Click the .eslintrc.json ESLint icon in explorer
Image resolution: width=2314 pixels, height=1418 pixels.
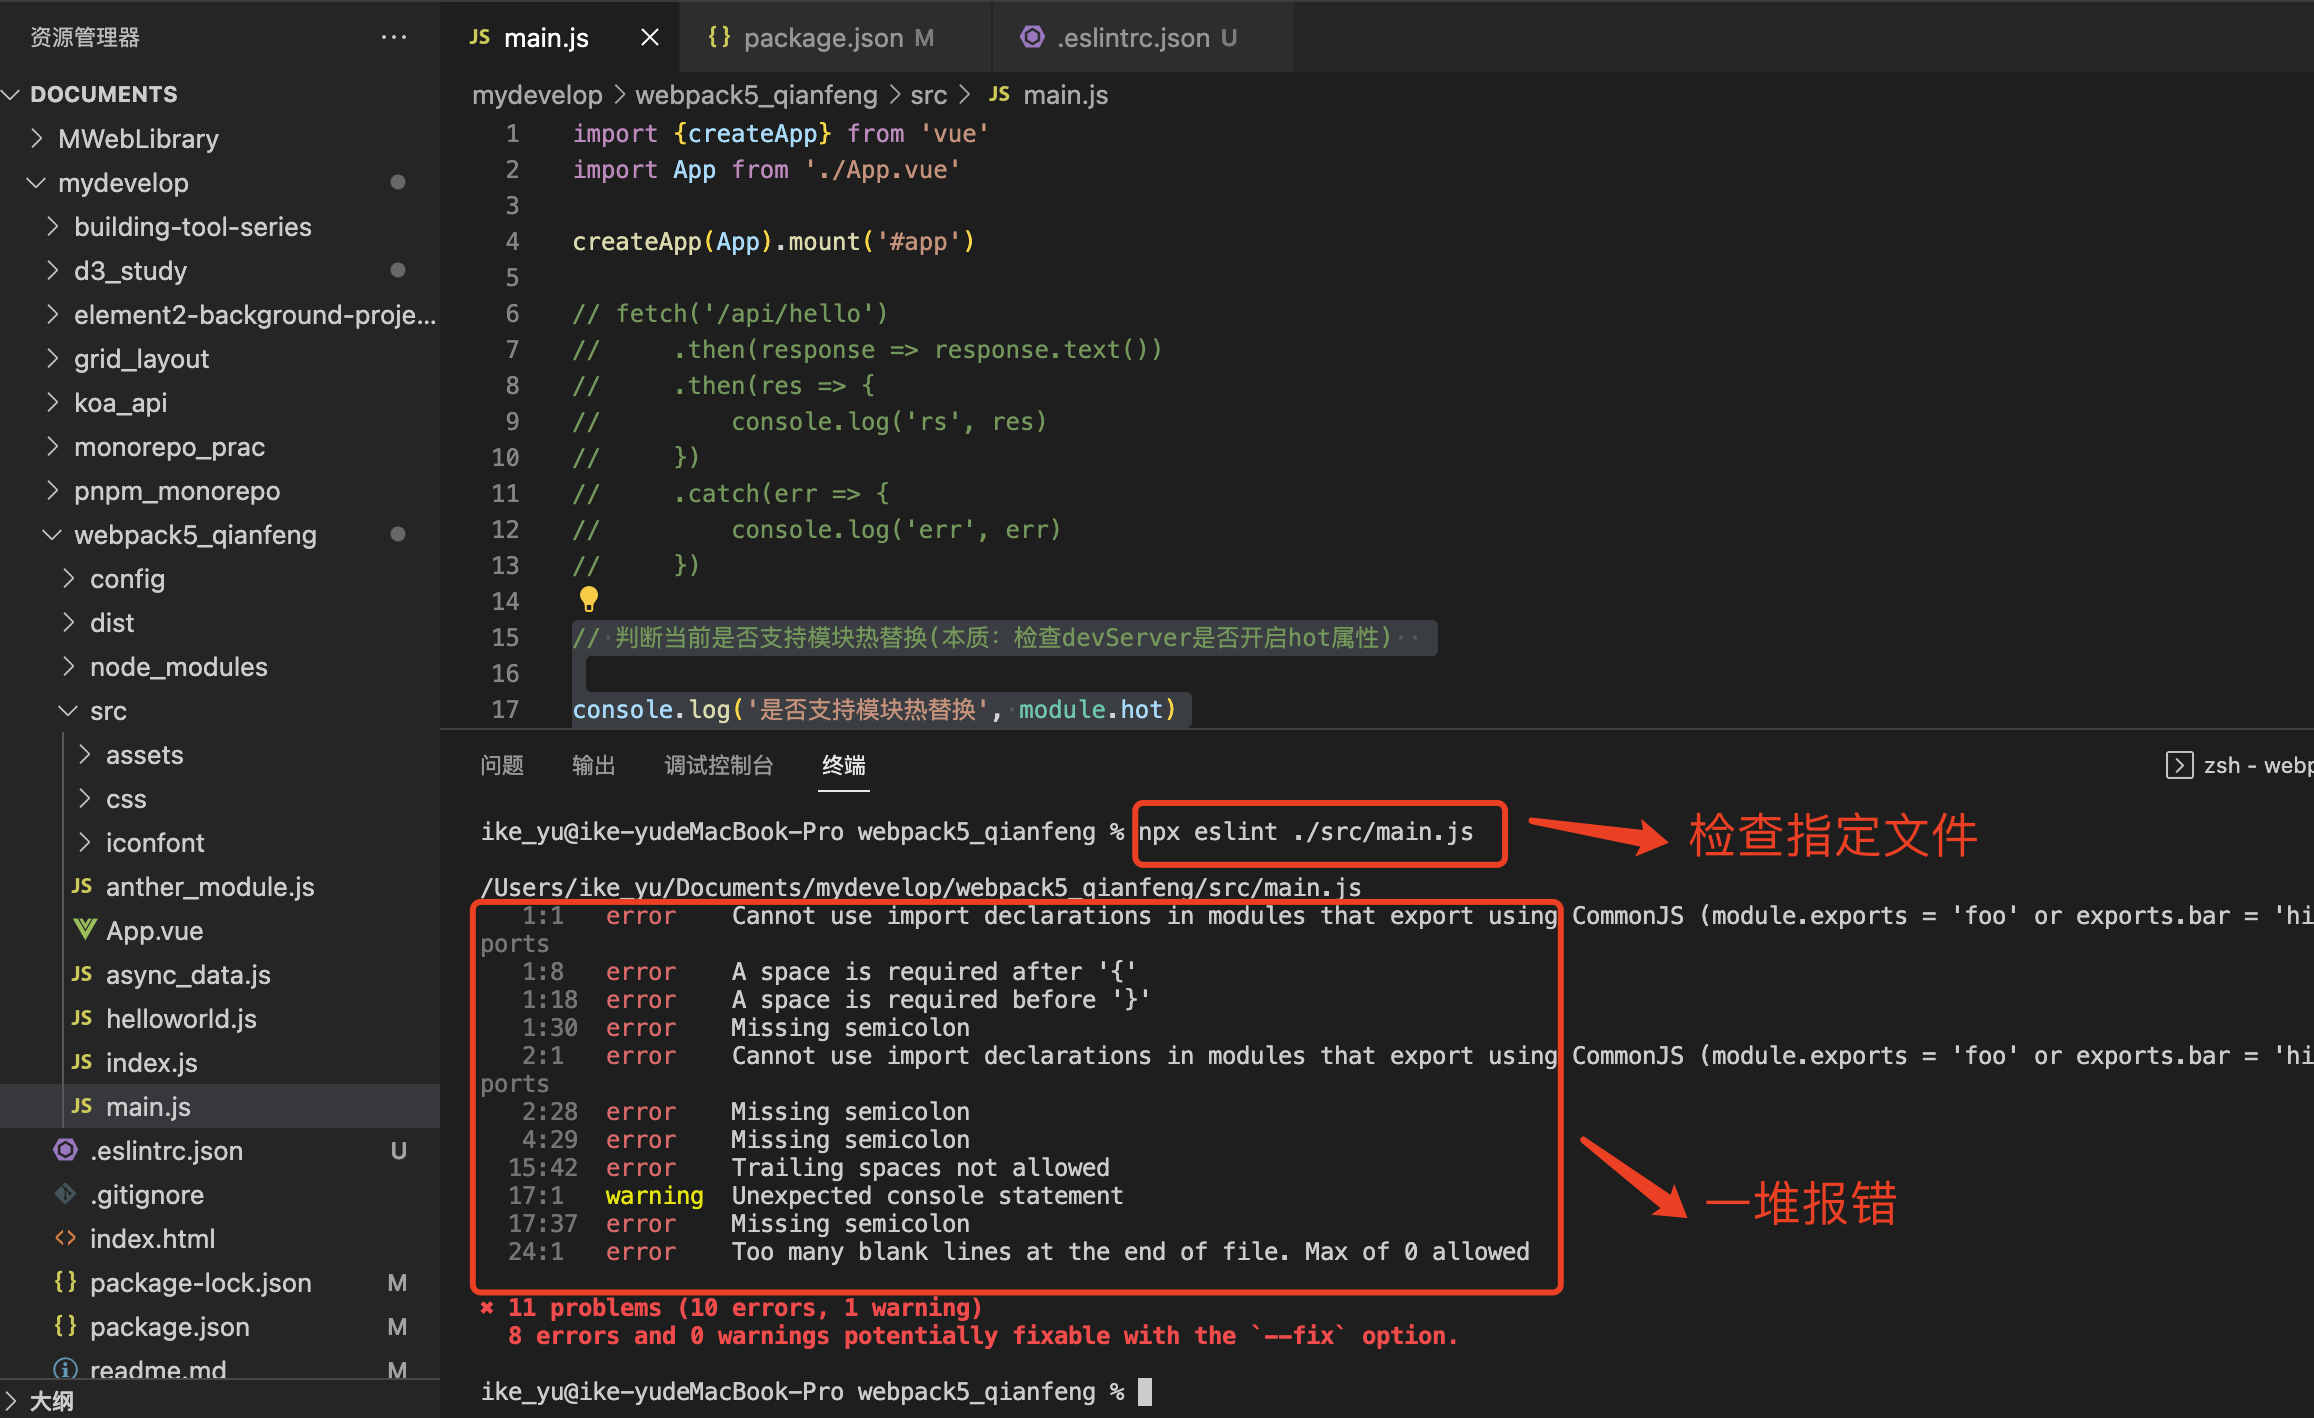[66, 1150]
